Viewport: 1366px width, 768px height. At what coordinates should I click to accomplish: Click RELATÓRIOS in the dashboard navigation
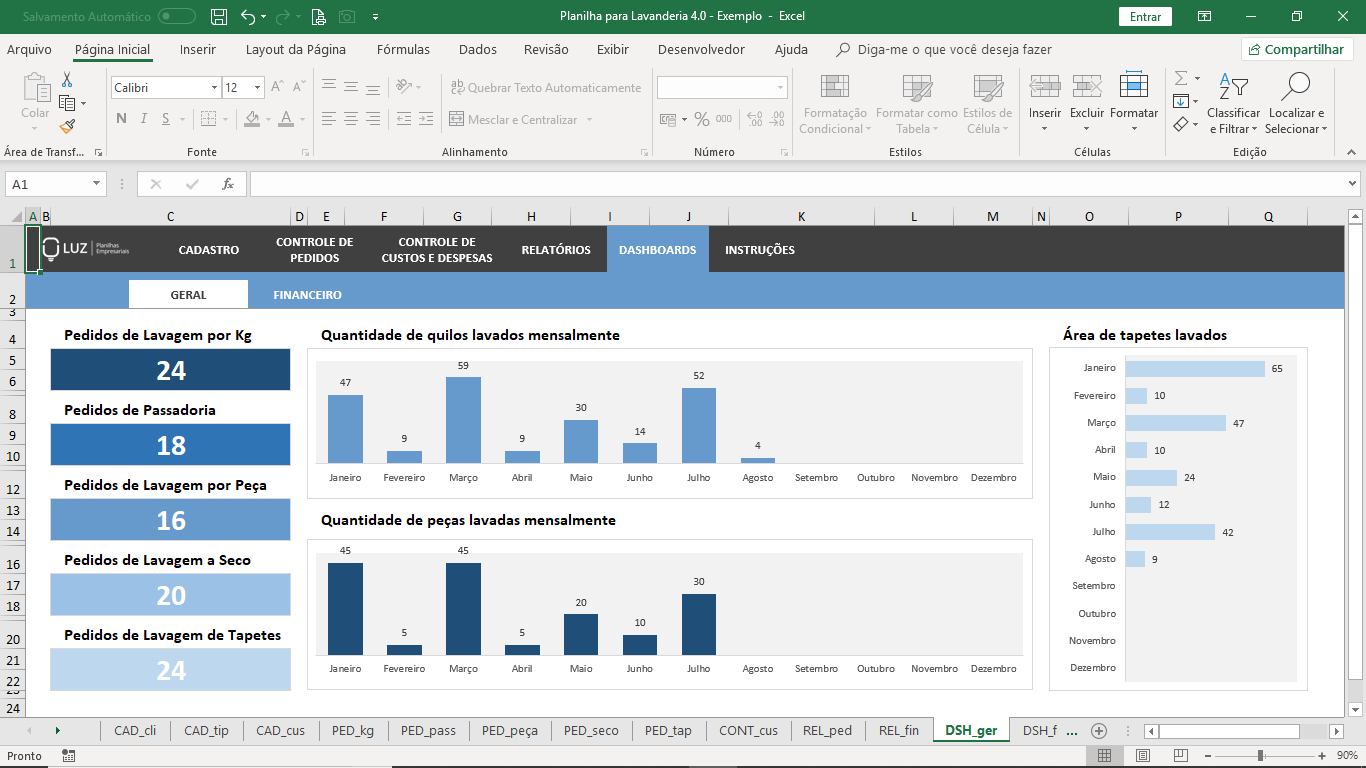coord(556,250)
